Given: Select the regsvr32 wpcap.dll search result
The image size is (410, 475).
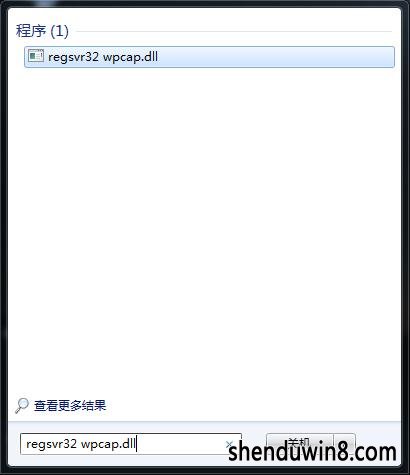Looking at the screenshot, I should point(209,57).
